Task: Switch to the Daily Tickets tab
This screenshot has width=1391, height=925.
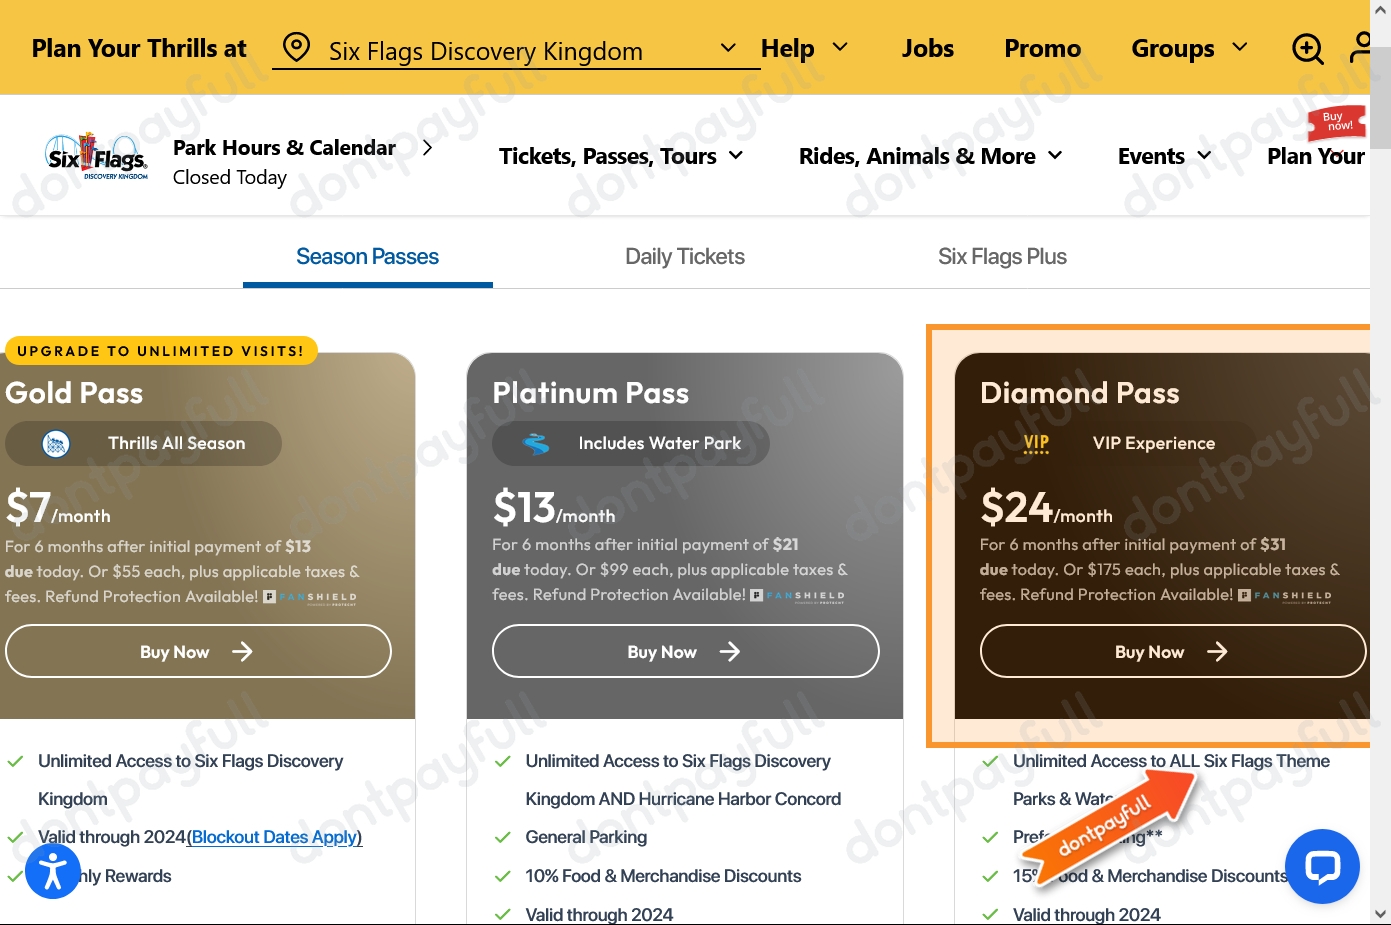Action: point(684,256)
